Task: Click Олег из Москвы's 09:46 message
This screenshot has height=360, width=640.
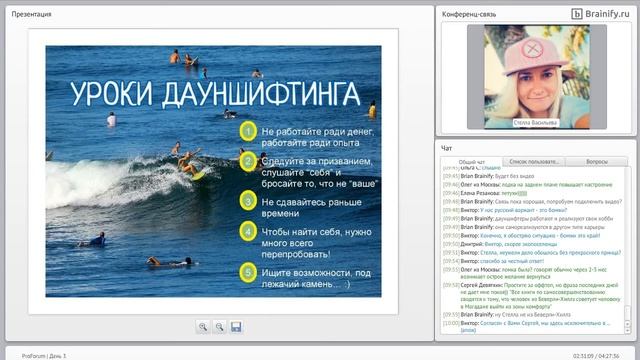Action: click(528, 185)
